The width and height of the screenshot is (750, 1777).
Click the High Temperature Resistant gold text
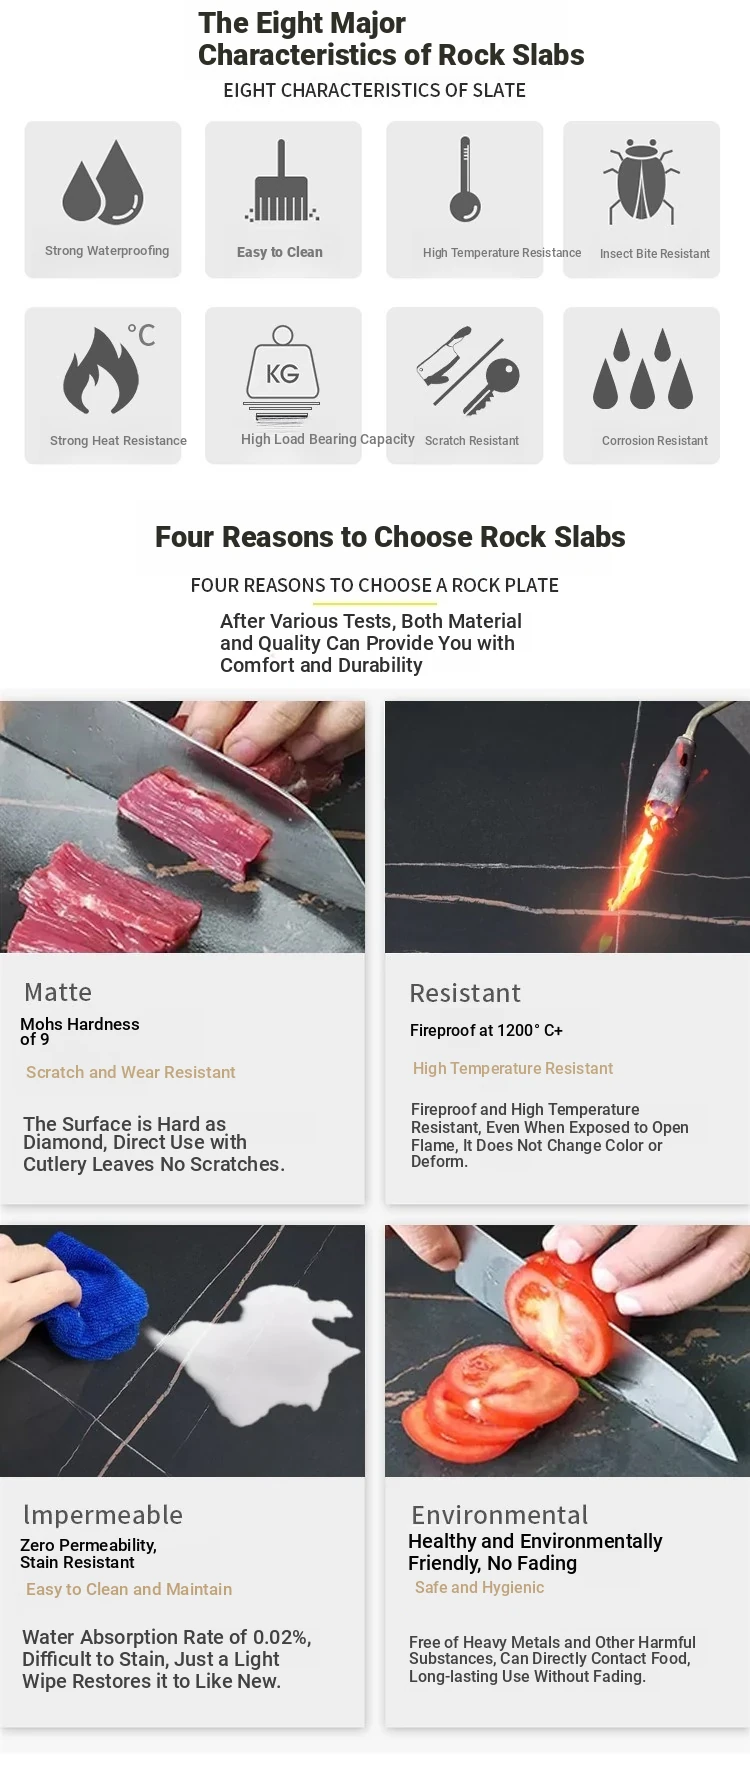pyautogui.click(x=513, y=1068)
